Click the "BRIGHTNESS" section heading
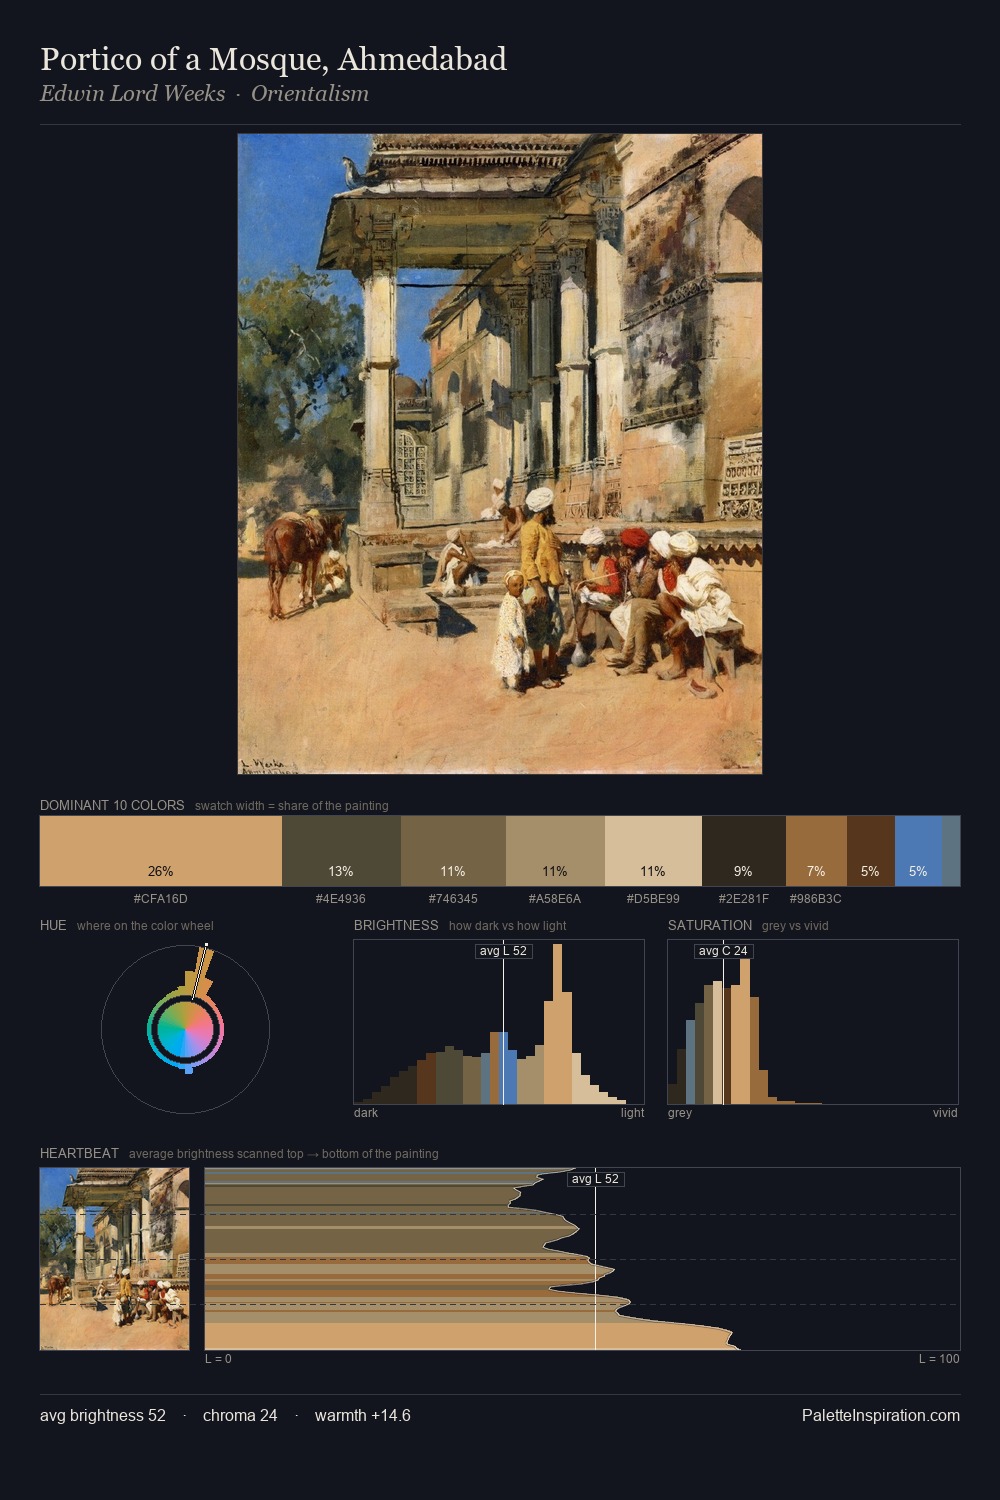The height and width of the screenshot is (1500, 1000). click(396, 925)
